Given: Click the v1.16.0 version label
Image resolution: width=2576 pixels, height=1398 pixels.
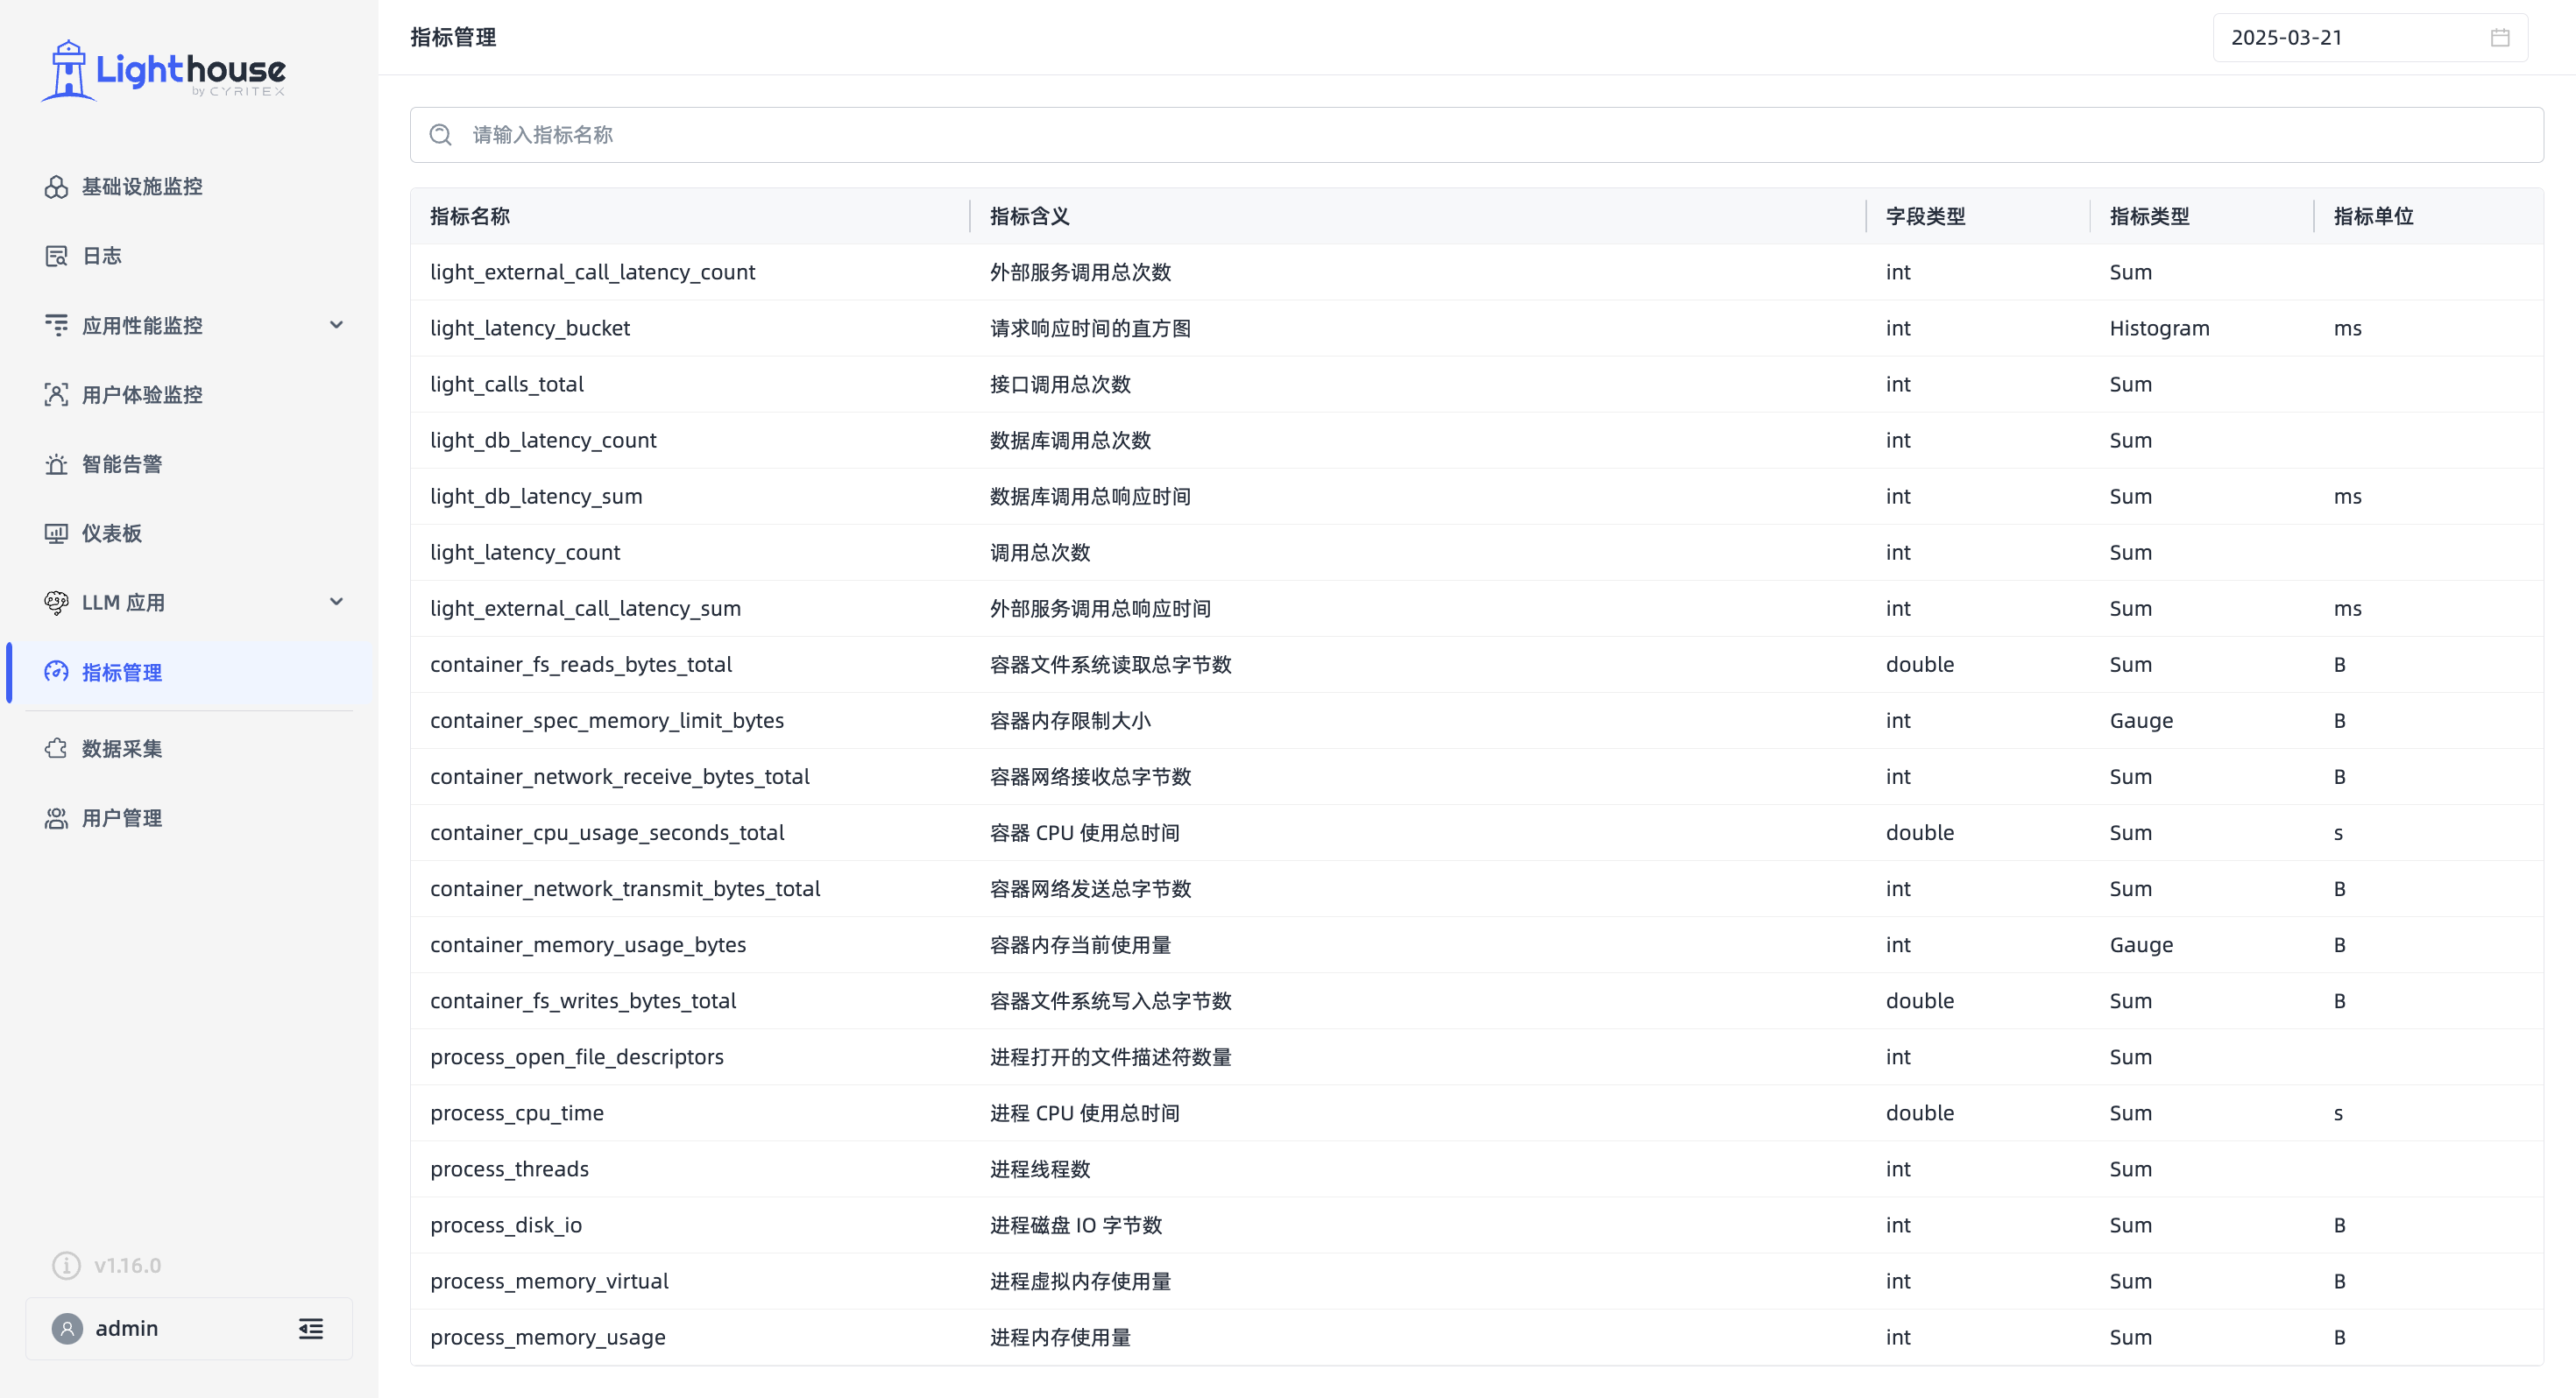Looking at the screenshot, I should [128, 1265].
